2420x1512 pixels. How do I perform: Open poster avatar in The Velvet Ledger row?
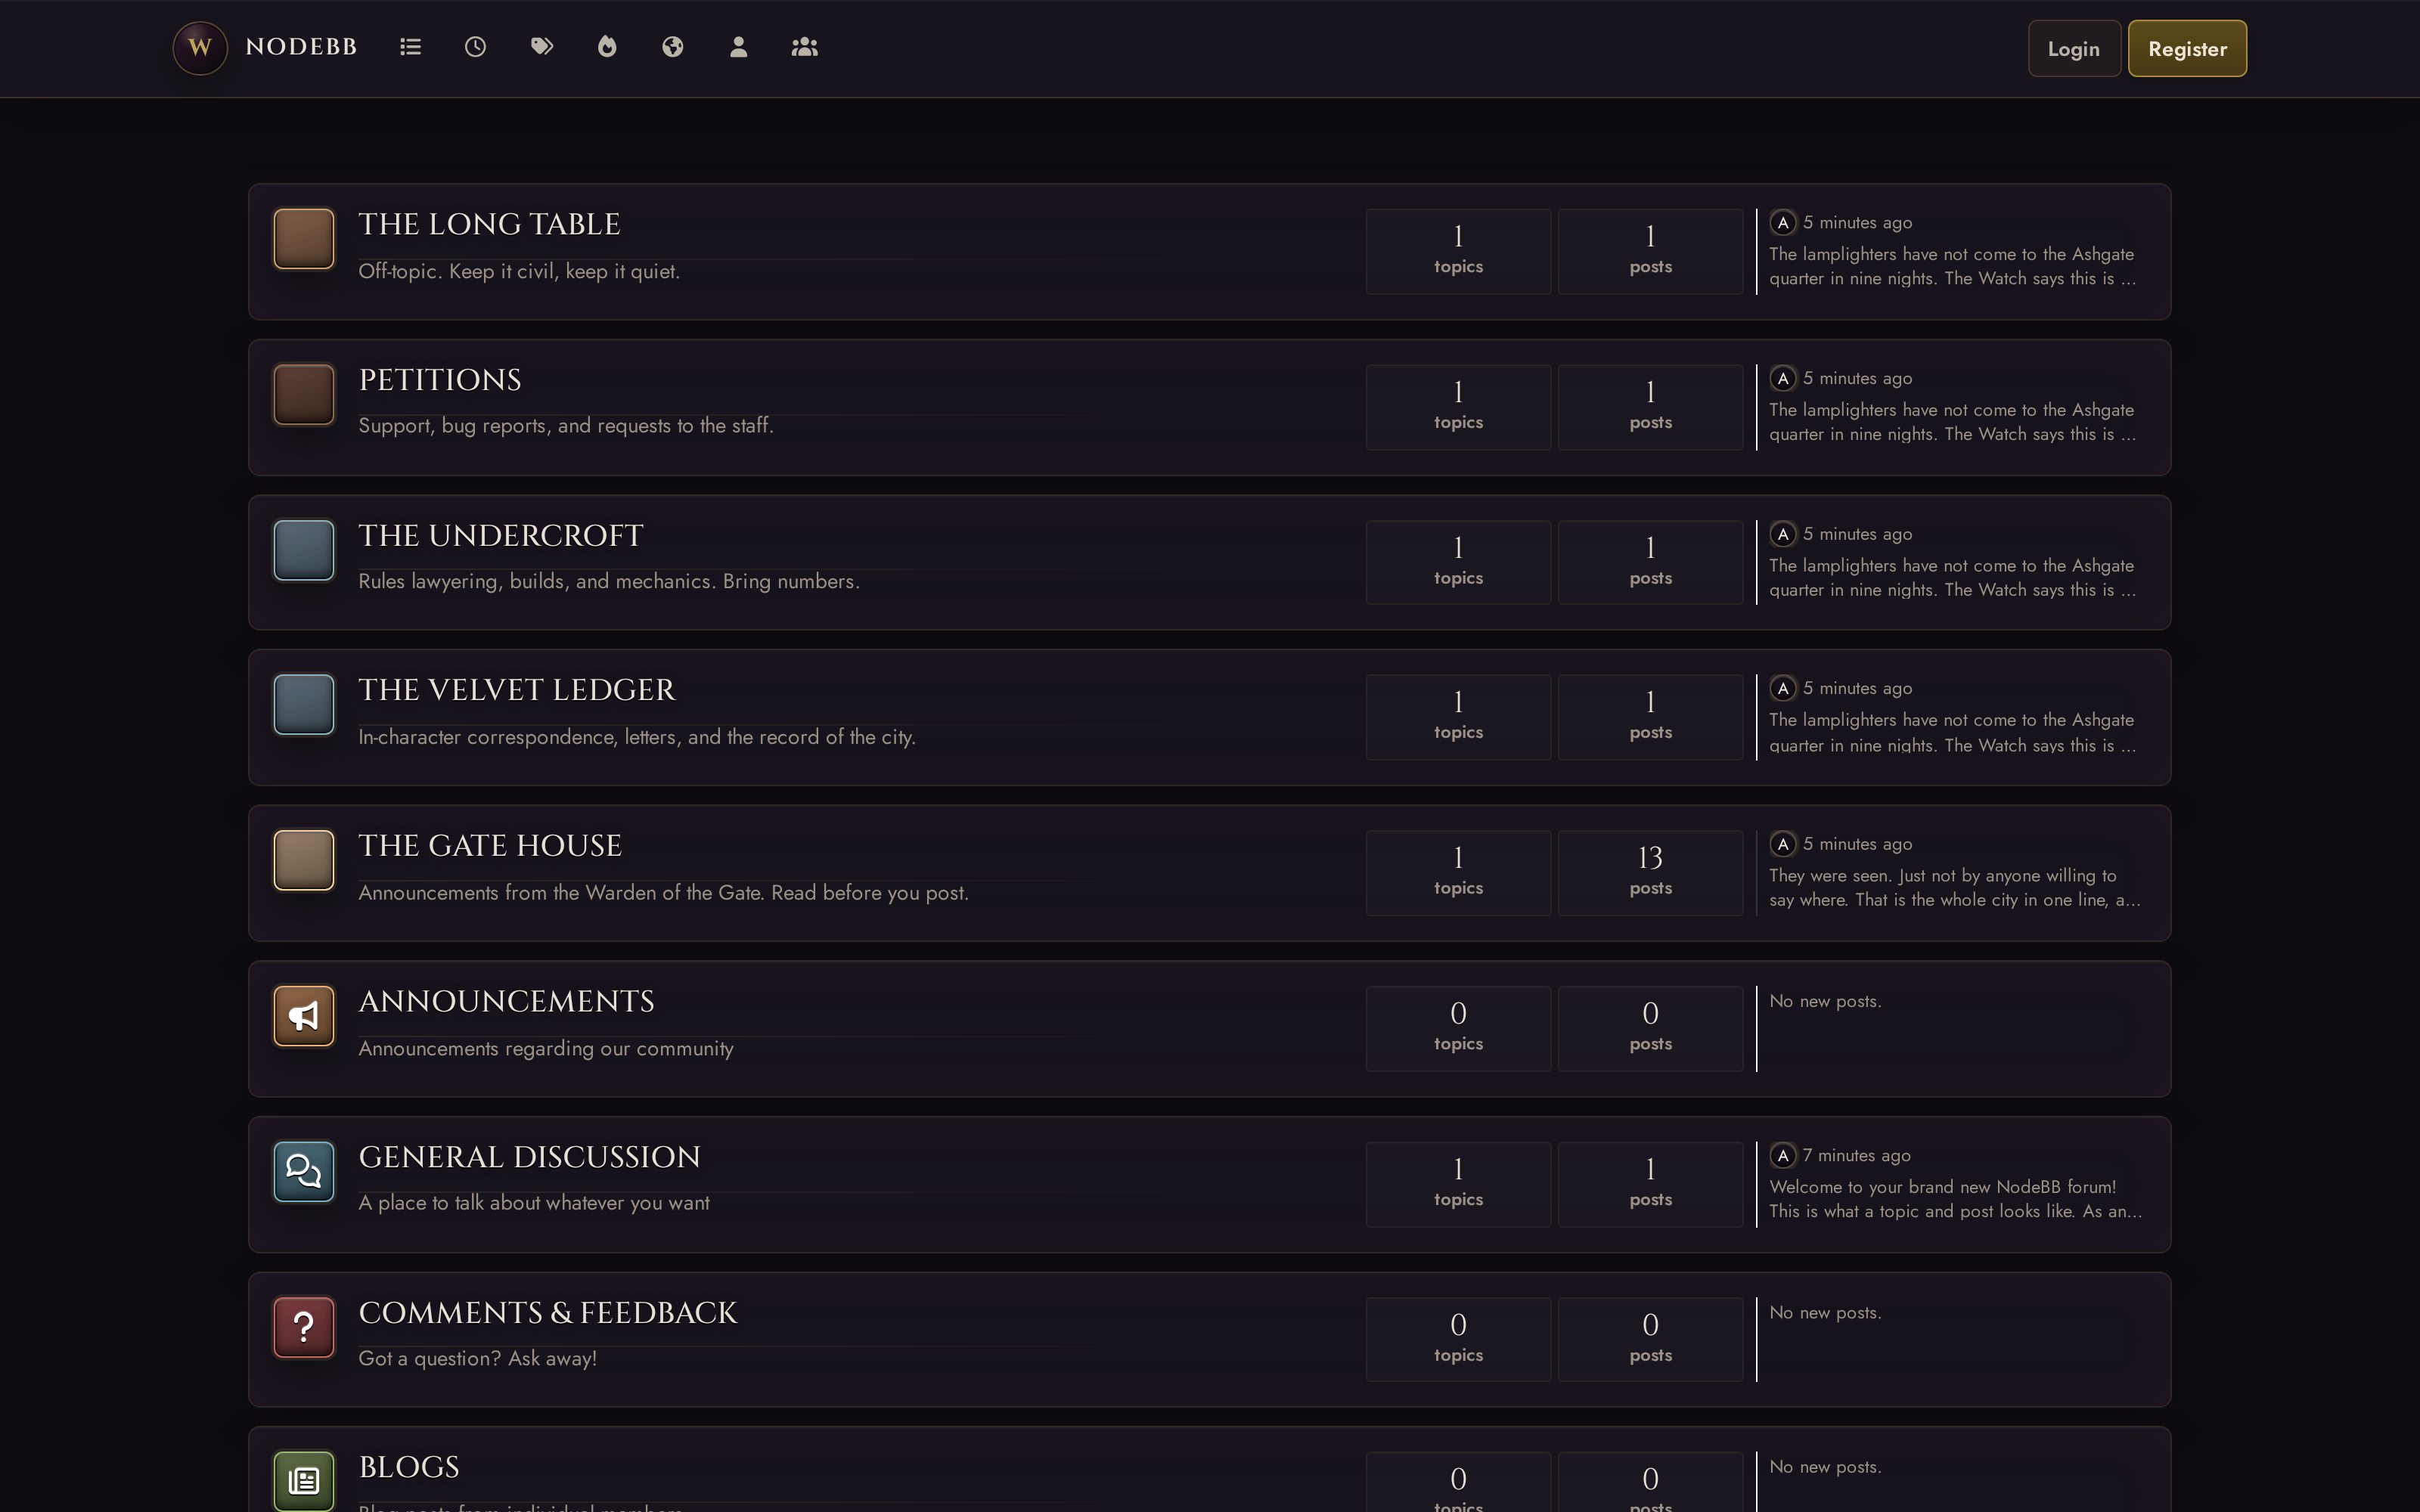point(1783,689)
